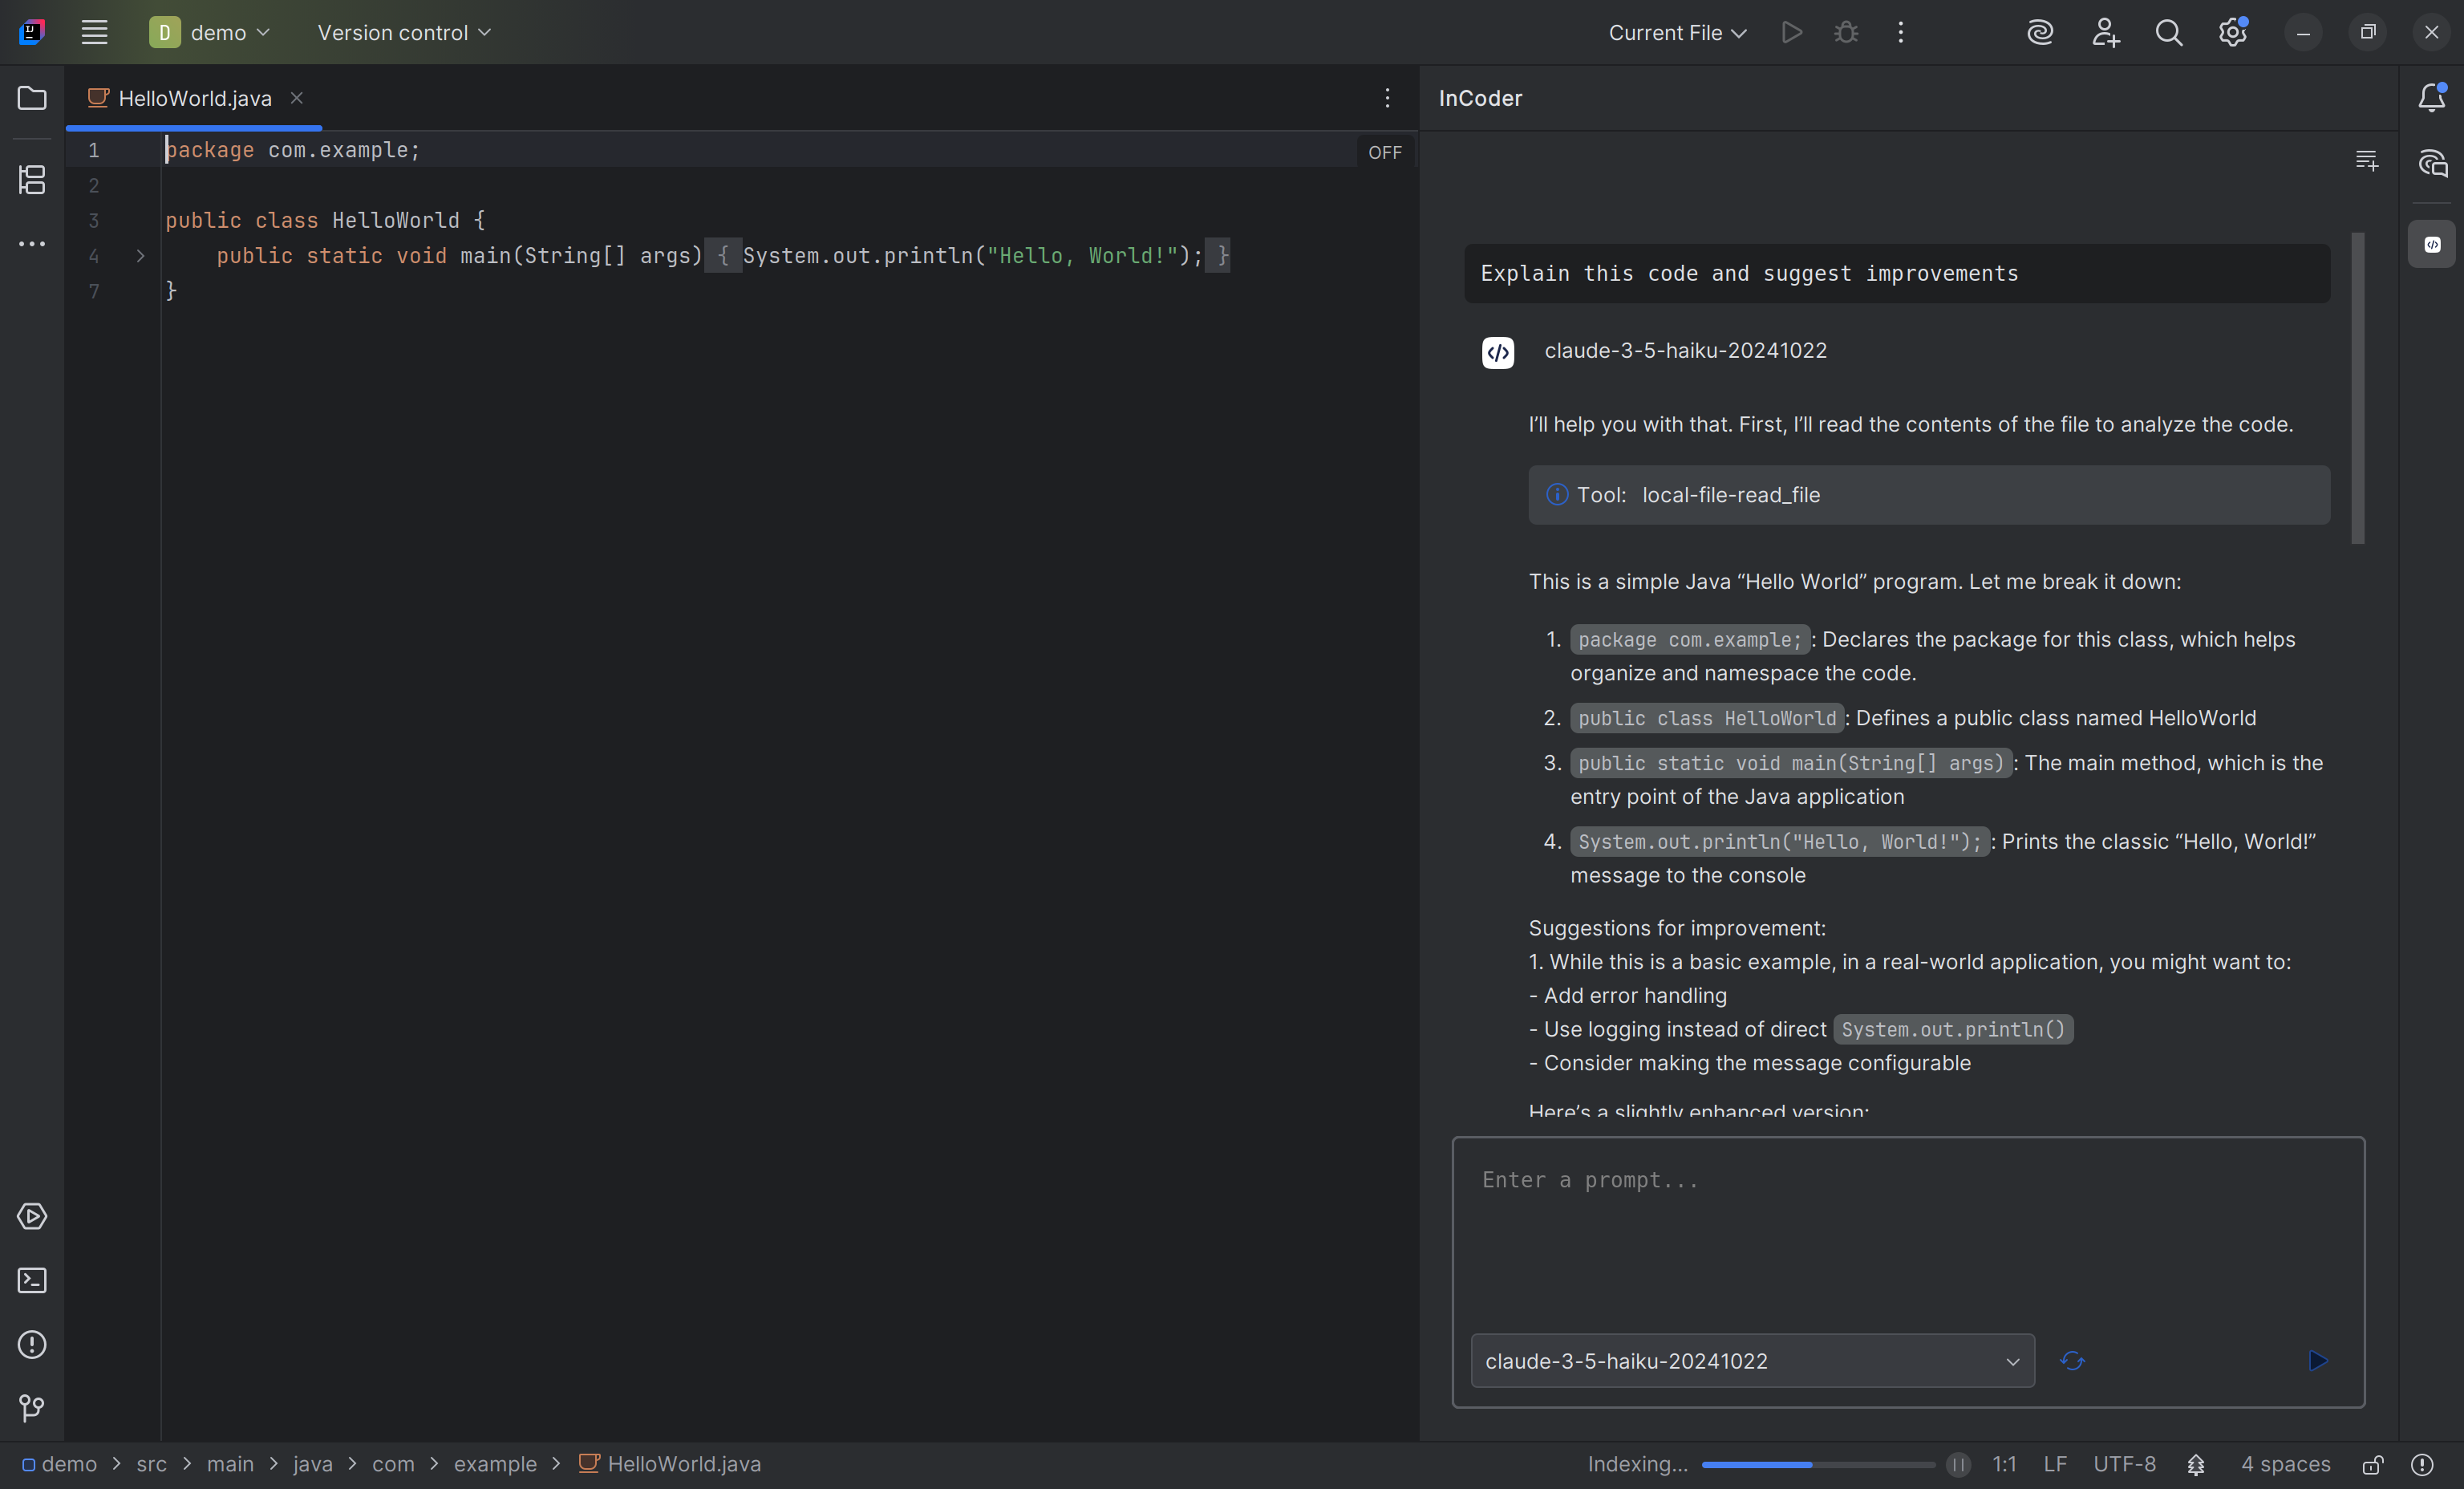Image resolution: width=2464 pixels, height=1489 pixels.
Task: Select the HelloWorld.java editor tab
Action: (x=194, y=98)
